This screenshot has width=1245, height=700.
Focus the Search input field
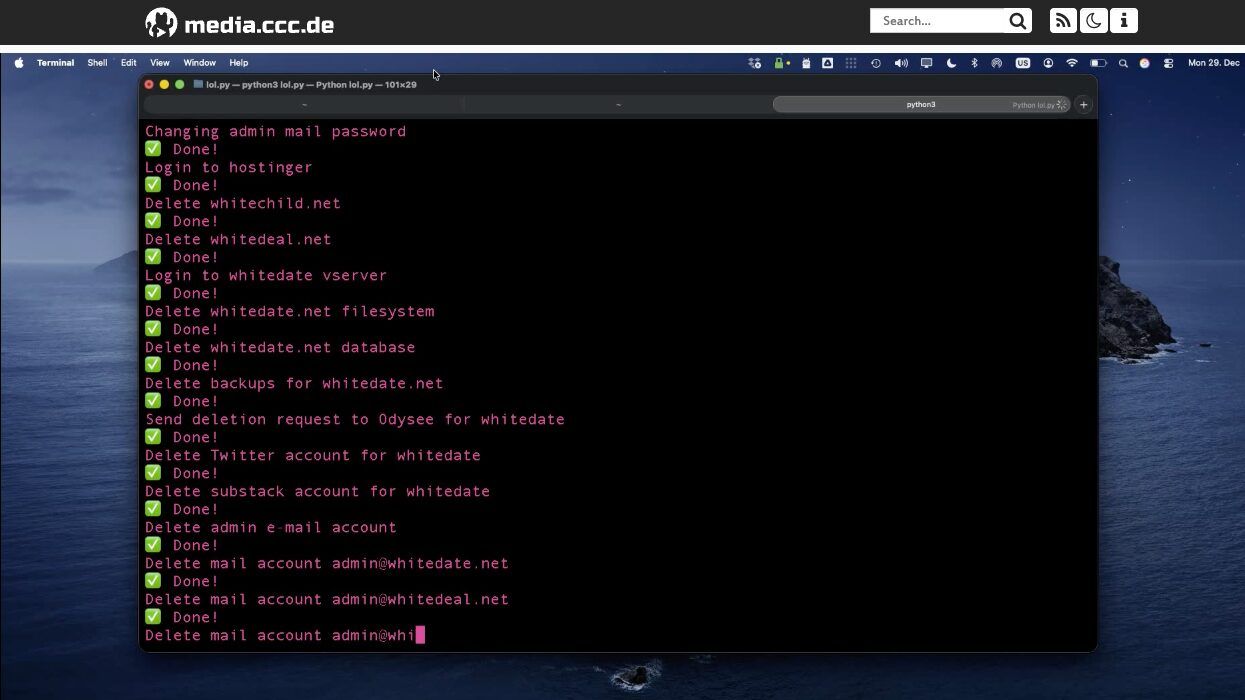(937, 21)
